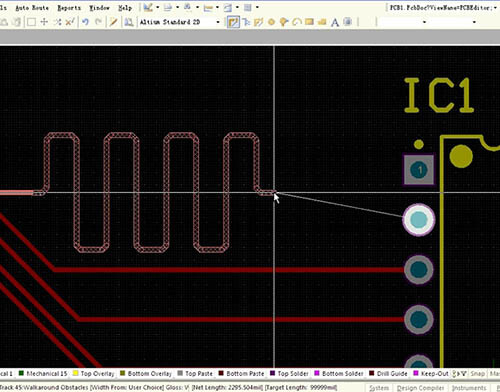This screenshot has height=392, width=500.
Task: Switch to the Bottom Overlay layer tab
Action: (146, 374)
